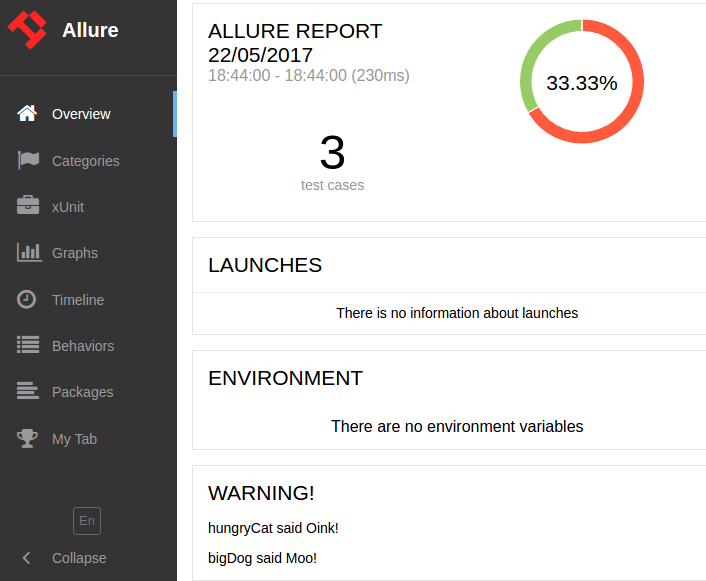Open the En language selector
Viewport: 706px width, 581px height.
pyautogui.click(x=87, y=521)
